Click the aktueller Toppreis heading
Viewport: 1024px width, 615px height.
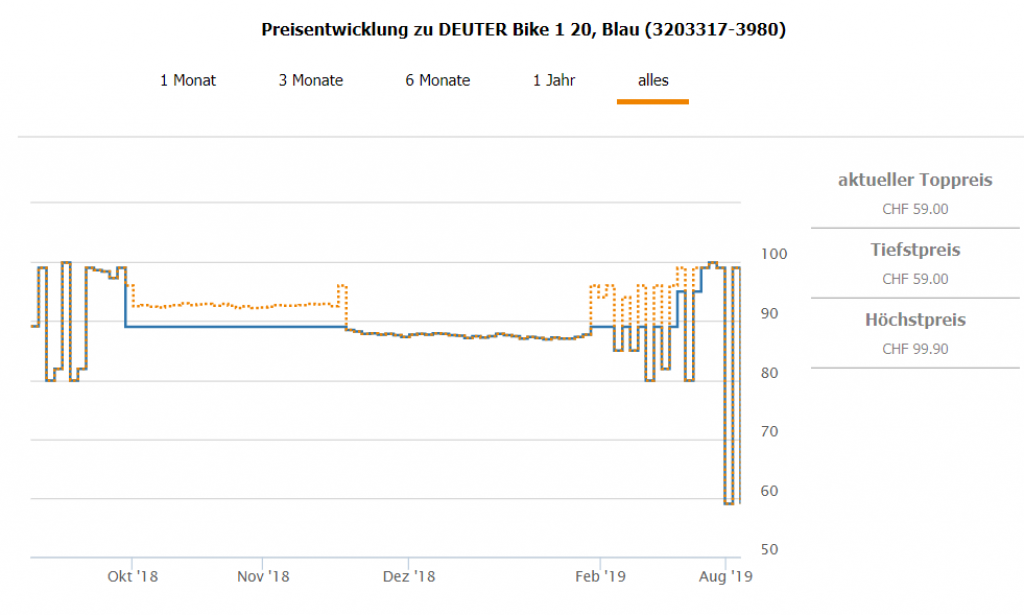pos(914,180)
